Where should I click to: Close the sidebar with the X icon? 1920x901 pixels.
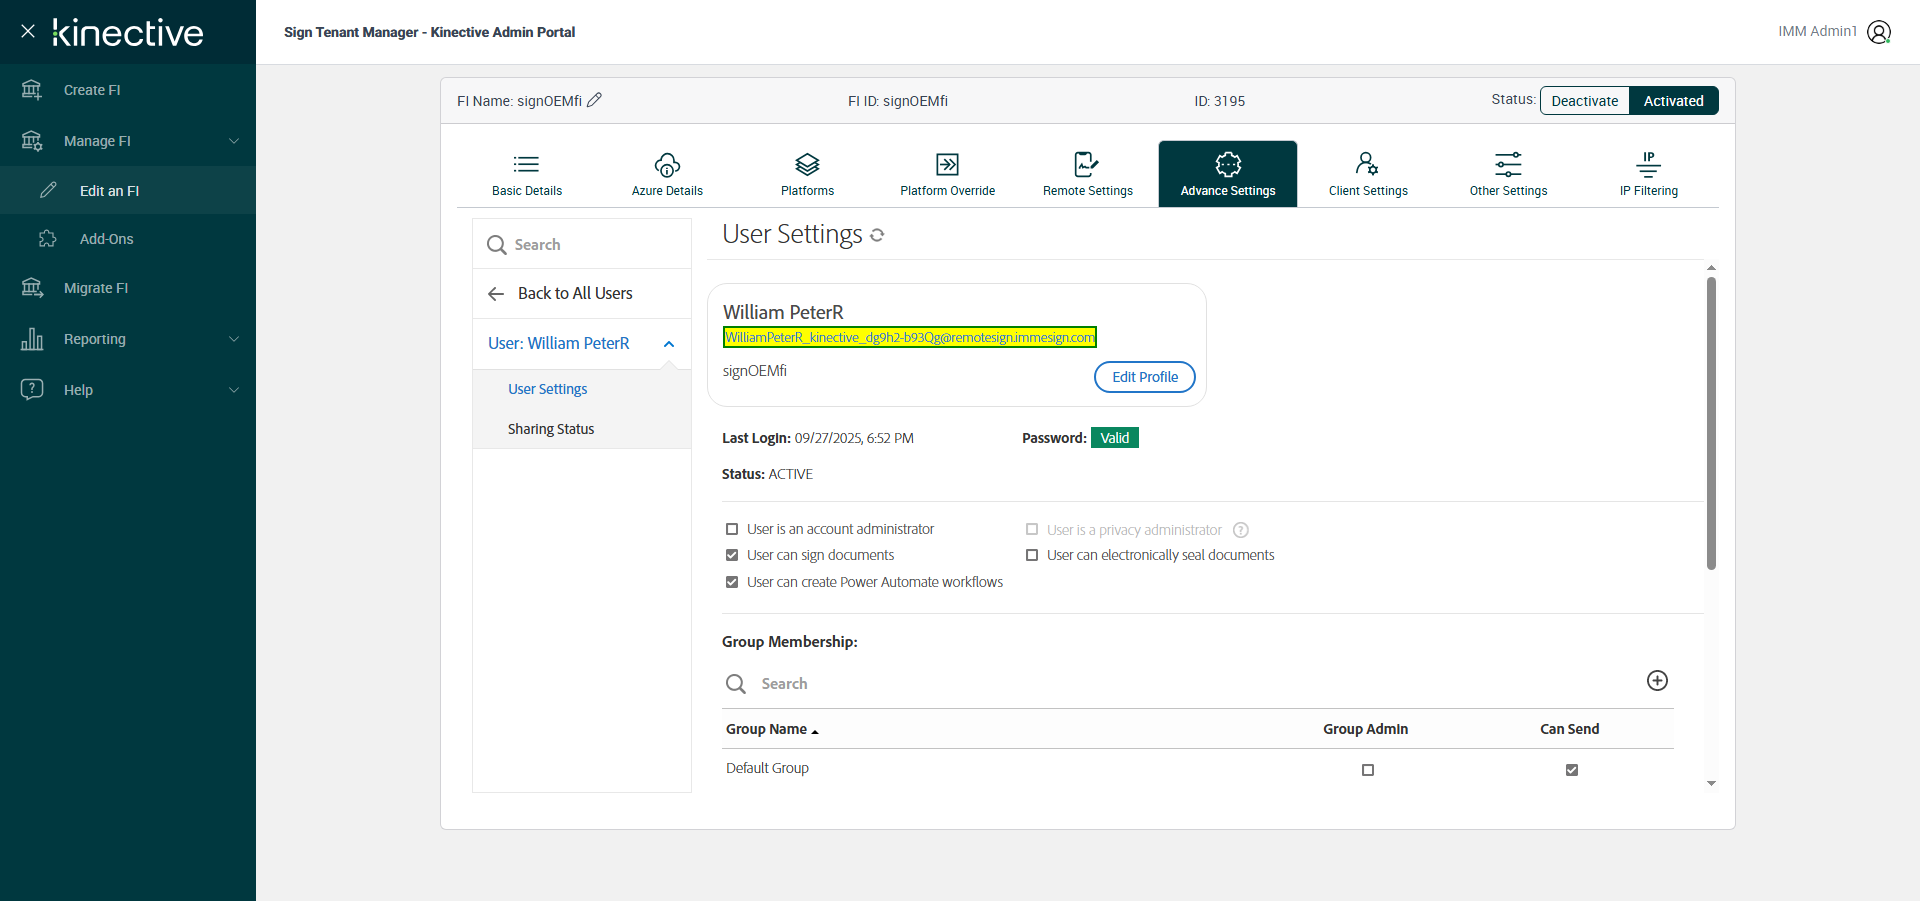(x=28, y=31)
